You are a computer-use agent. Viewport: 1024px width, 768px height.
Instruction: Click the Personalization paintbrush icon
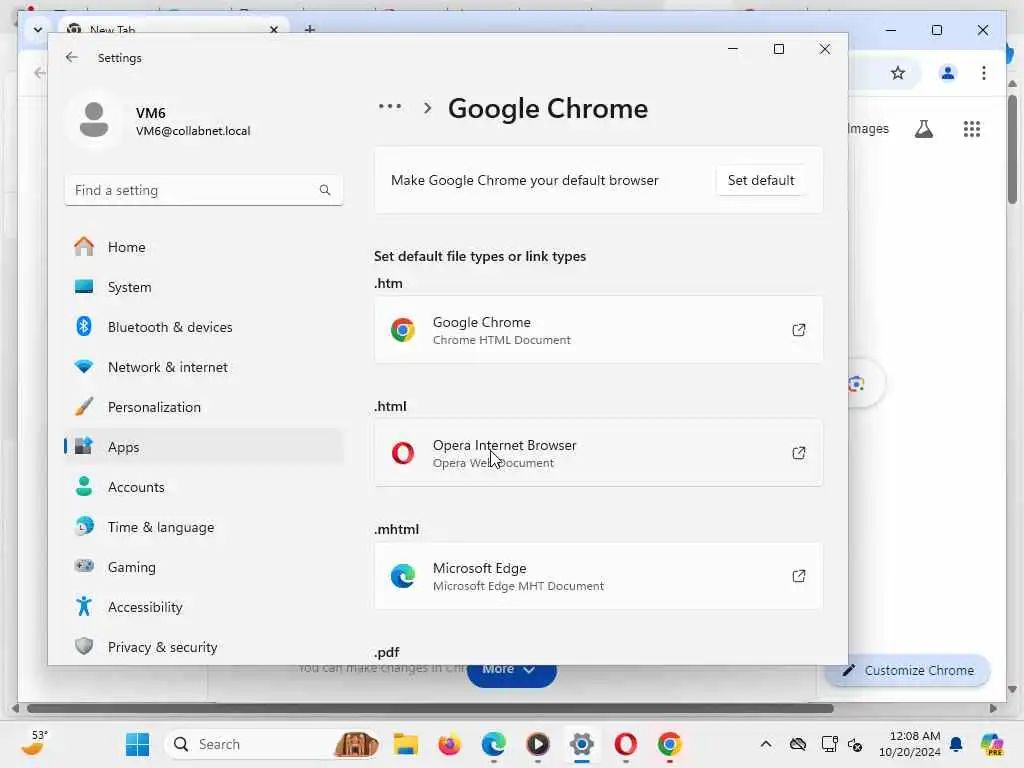84,406
